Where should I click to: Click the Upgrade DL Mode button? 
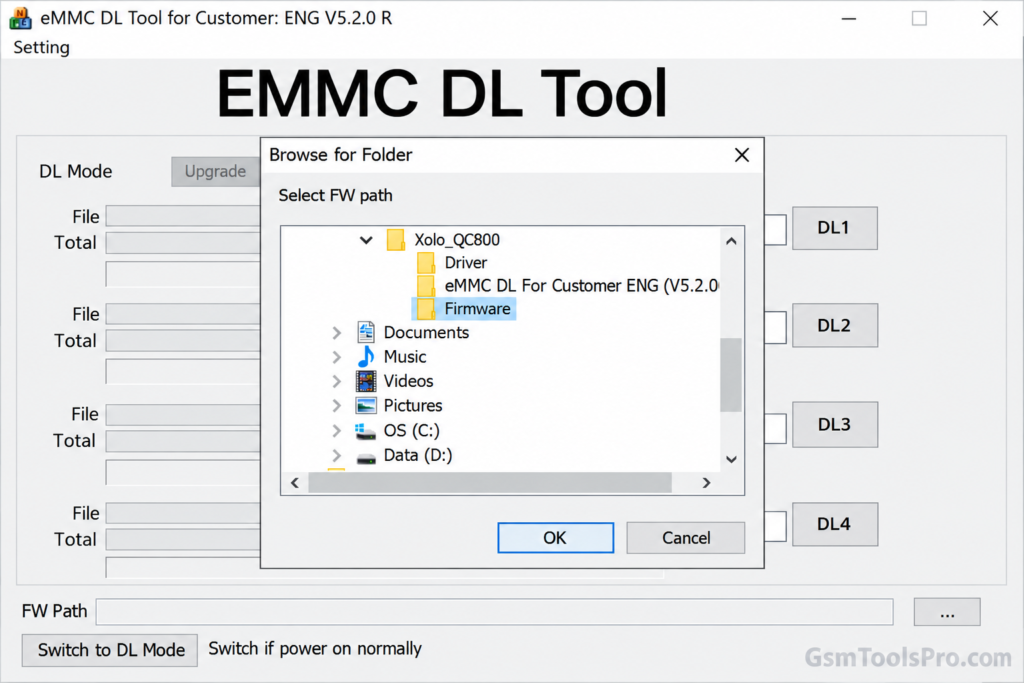216,172
